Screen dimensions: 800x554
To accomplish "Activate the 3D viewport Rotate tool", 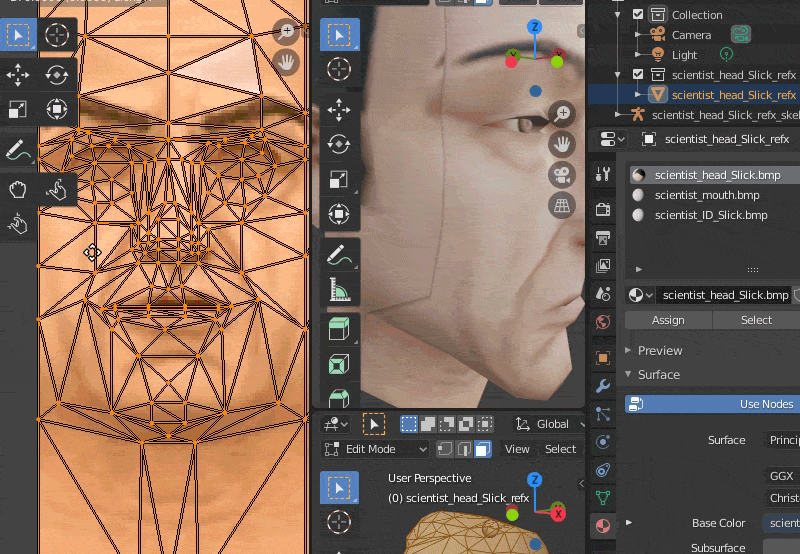I will point(339,144).
